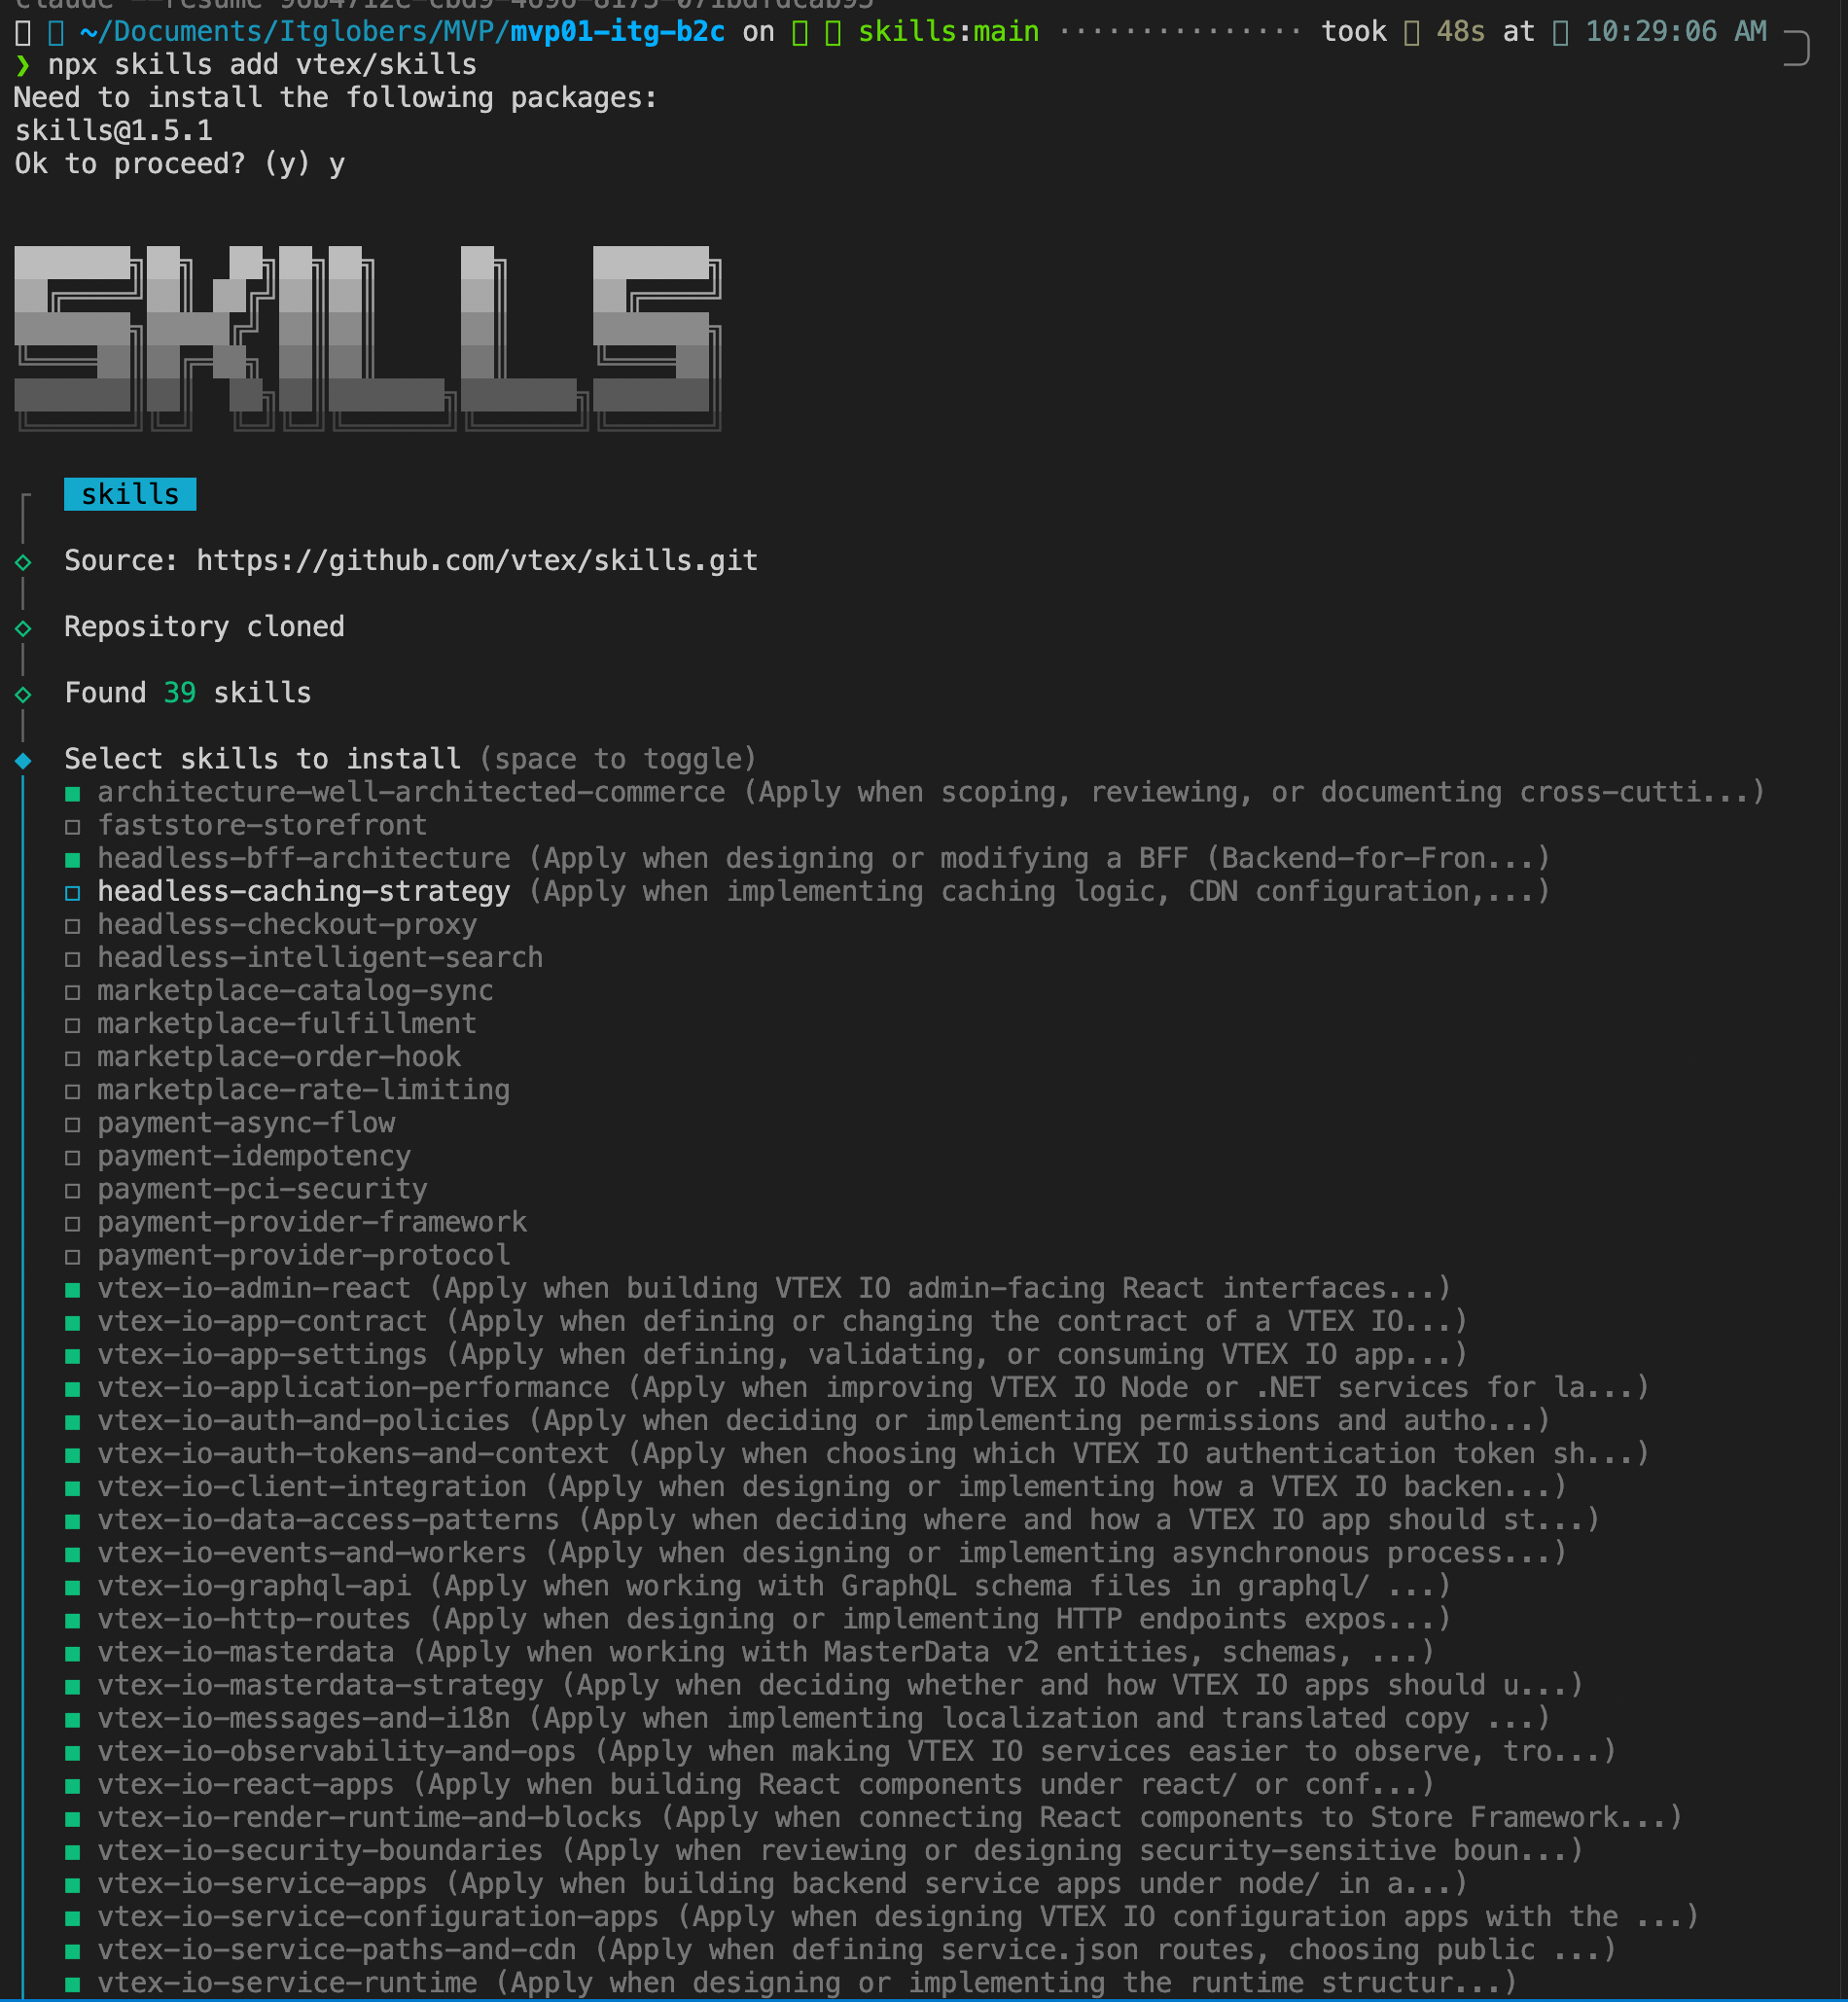Uncheck headless-bff-architecture skill checkbox
1848x2002 pixels.
point(72,860)
